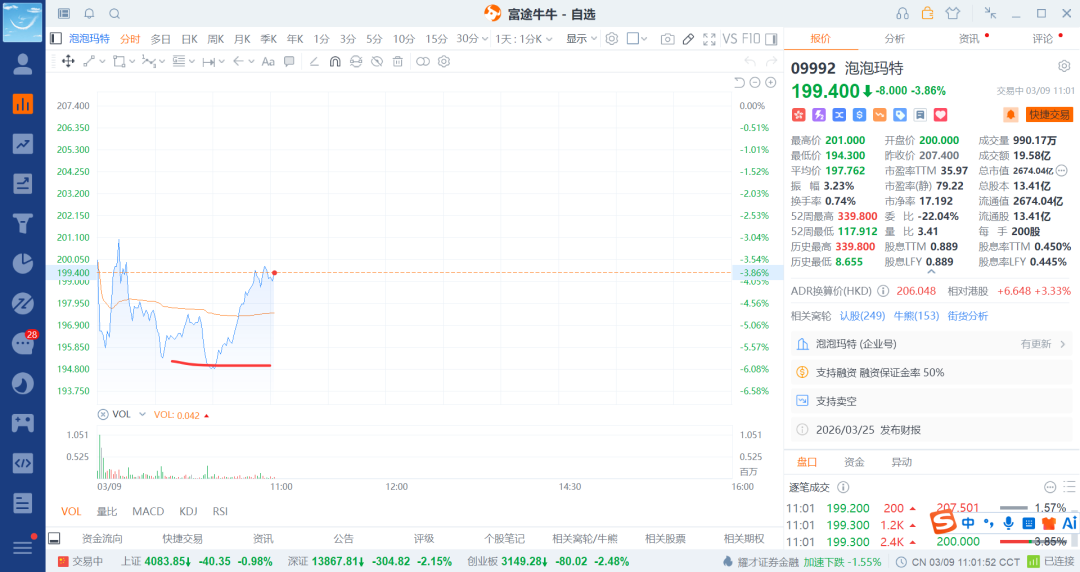The image size is (1080, 572).
Task: Enable the magnet snap drawing tool
Action: 335,61
